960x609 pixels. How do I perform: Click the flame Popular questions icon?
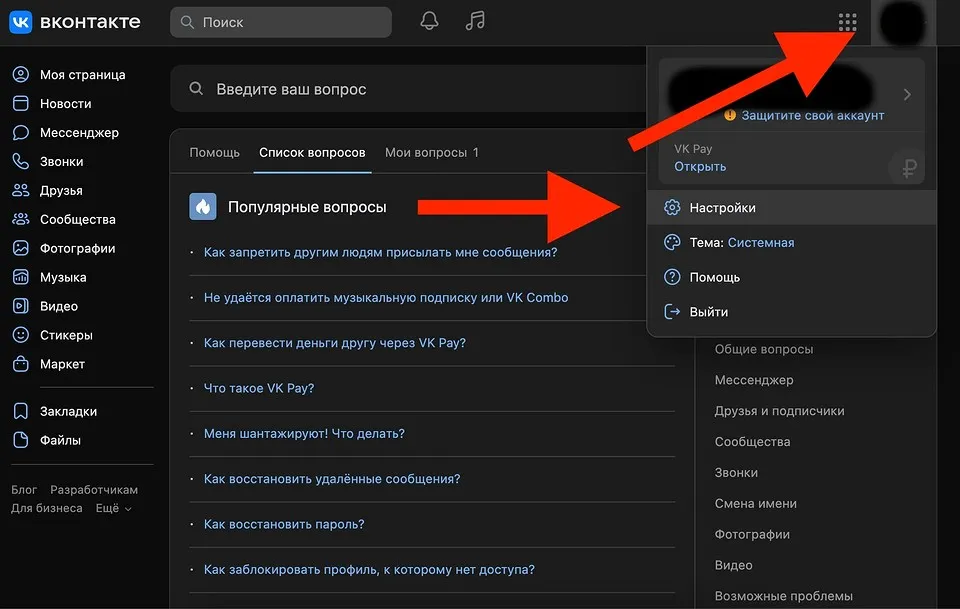[x=203, y=207]
